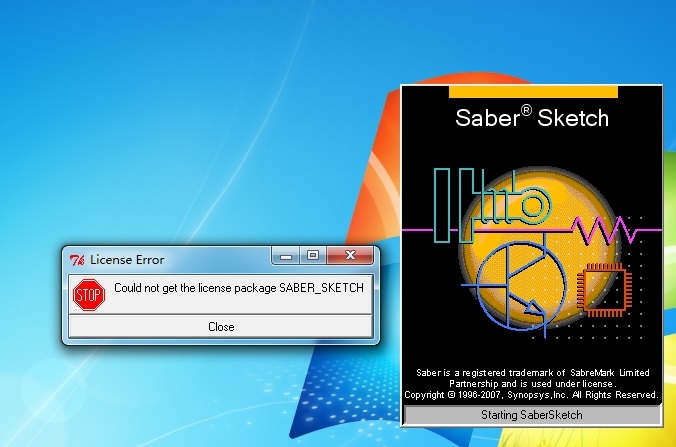
Task: Click the Saber Sketch splash title
Action: [532, 117]
